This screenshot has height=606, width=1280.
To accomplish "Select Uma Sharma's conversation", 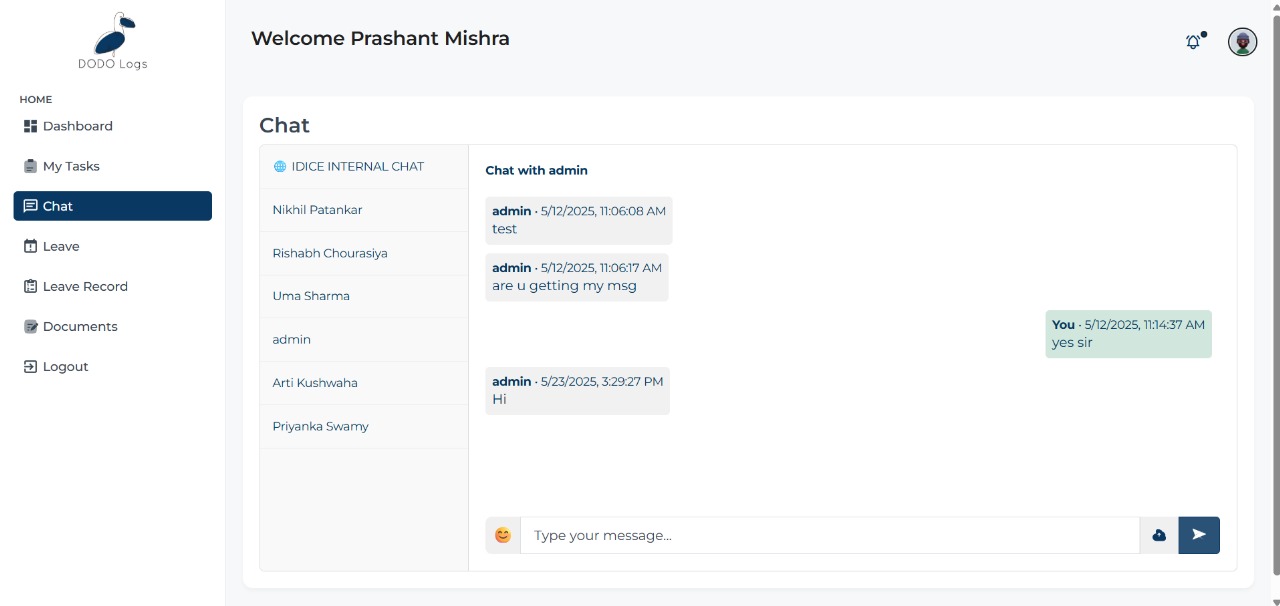I will click(x=311, y=296).
